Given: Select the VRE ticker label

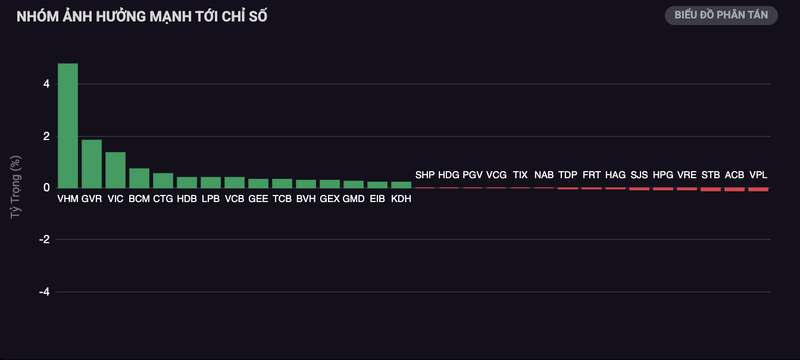Looking at the screenshot, I should (687, 175).
